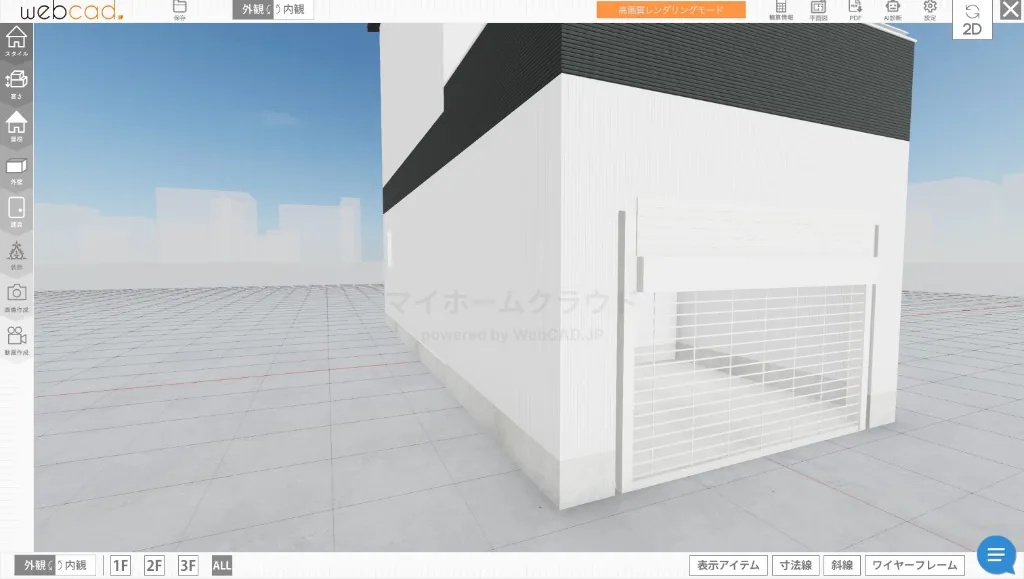Export via the PDF icon
The image size is (1024, 579).
[856, 10]
